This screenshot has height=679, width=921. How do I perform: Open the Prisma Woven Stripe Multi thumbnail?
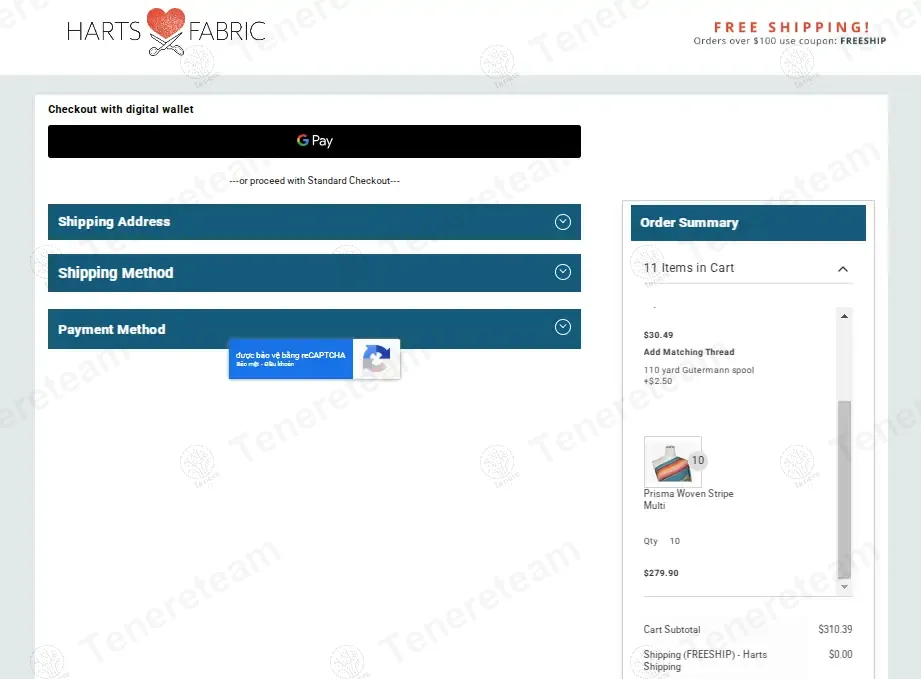tap(673, 461)
